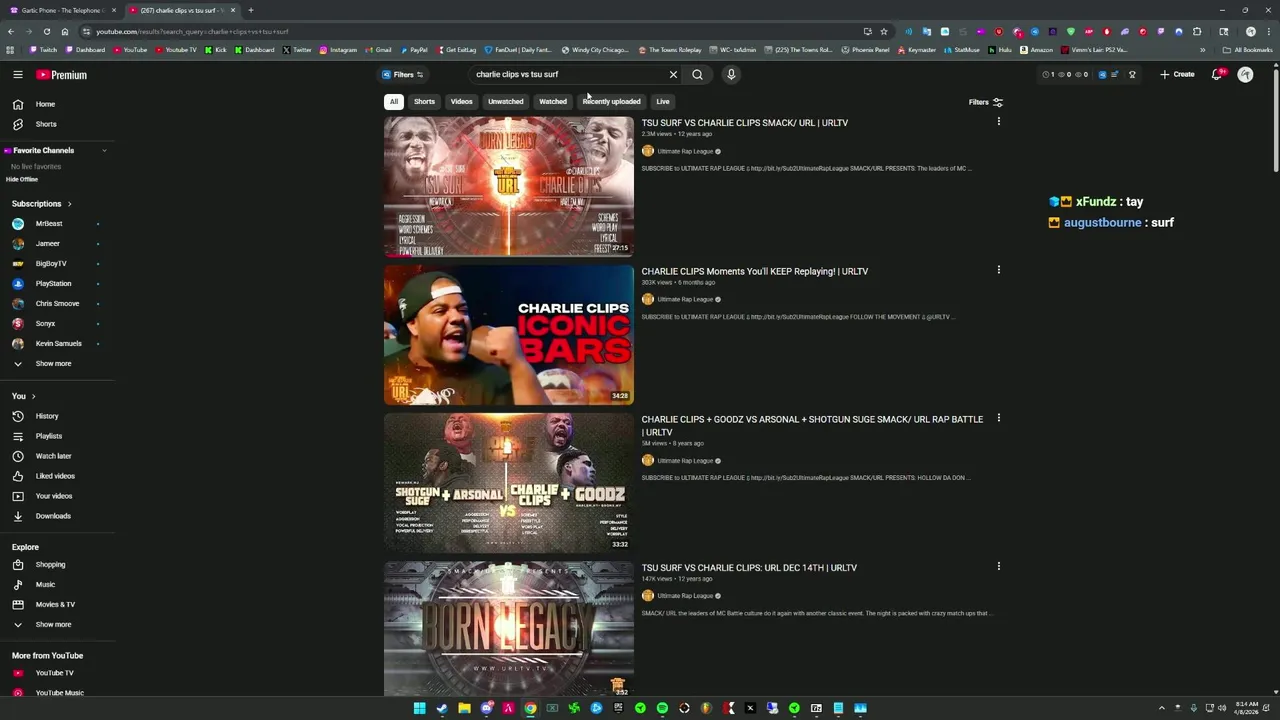The height and width of the screenshot is (720, 1280).
Task: Open Music under Explore
Action: [x=56, y=585]
